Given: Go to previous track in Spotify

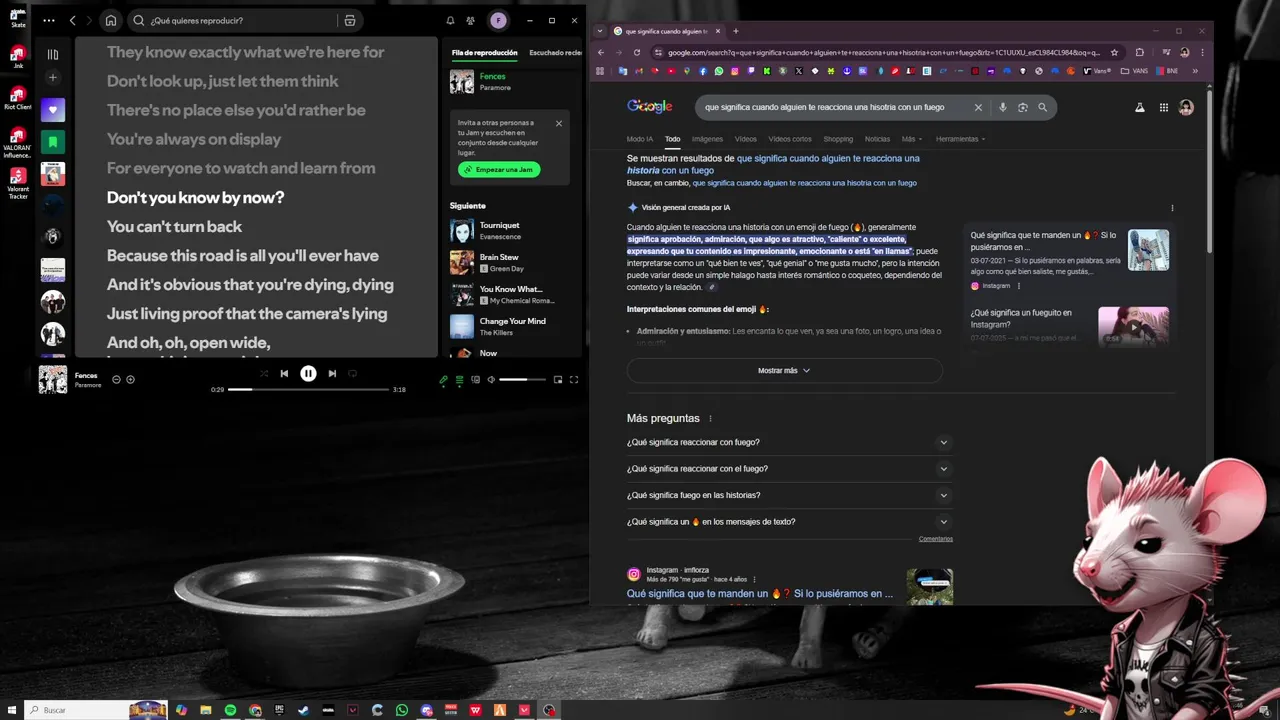Looking at the screenshot, I should tap(284, 373).
